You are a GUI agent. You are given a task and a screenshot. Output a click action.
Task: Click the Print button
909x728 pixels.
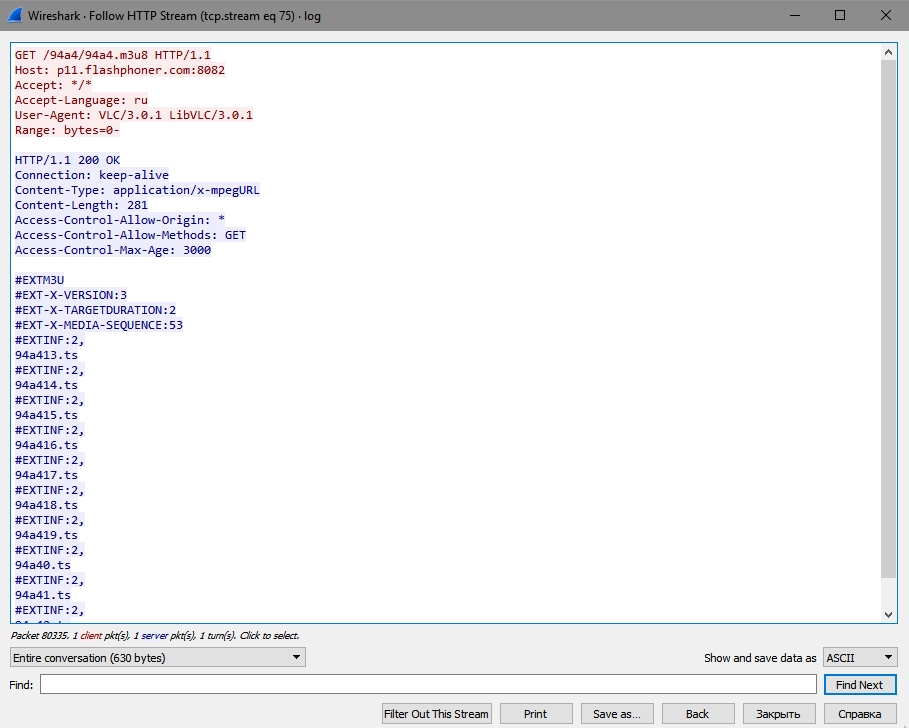pyautogui.click(x=535, y=714)
